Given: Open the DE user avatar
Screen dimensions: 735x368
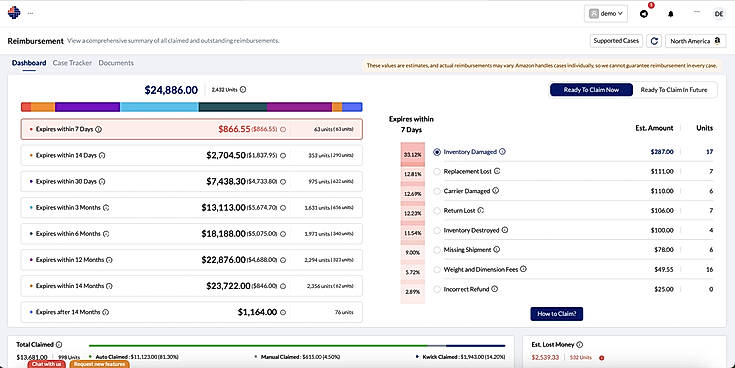Looking at the screenshot, I should pyautogui.click(x=719, y=14).
